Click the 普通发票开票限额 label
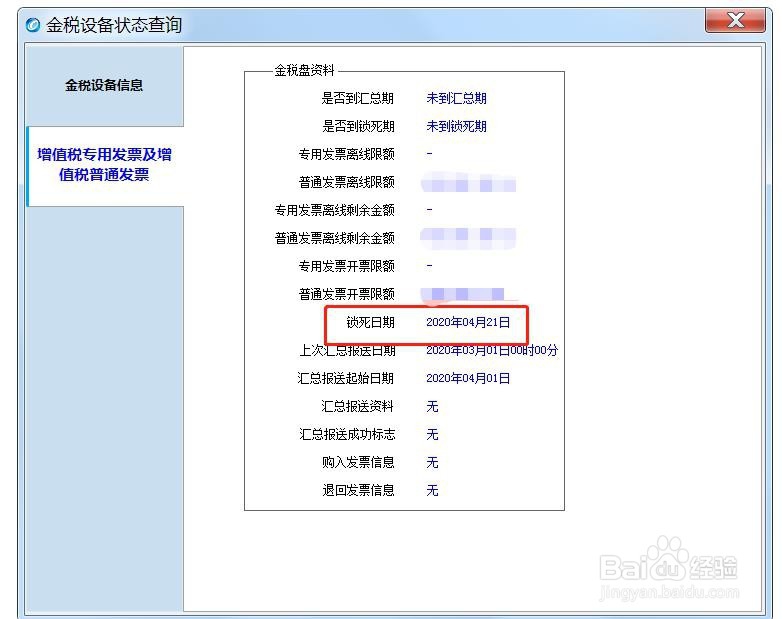The width and height of the screenshot is (782, 619). (x=346, y=294)
